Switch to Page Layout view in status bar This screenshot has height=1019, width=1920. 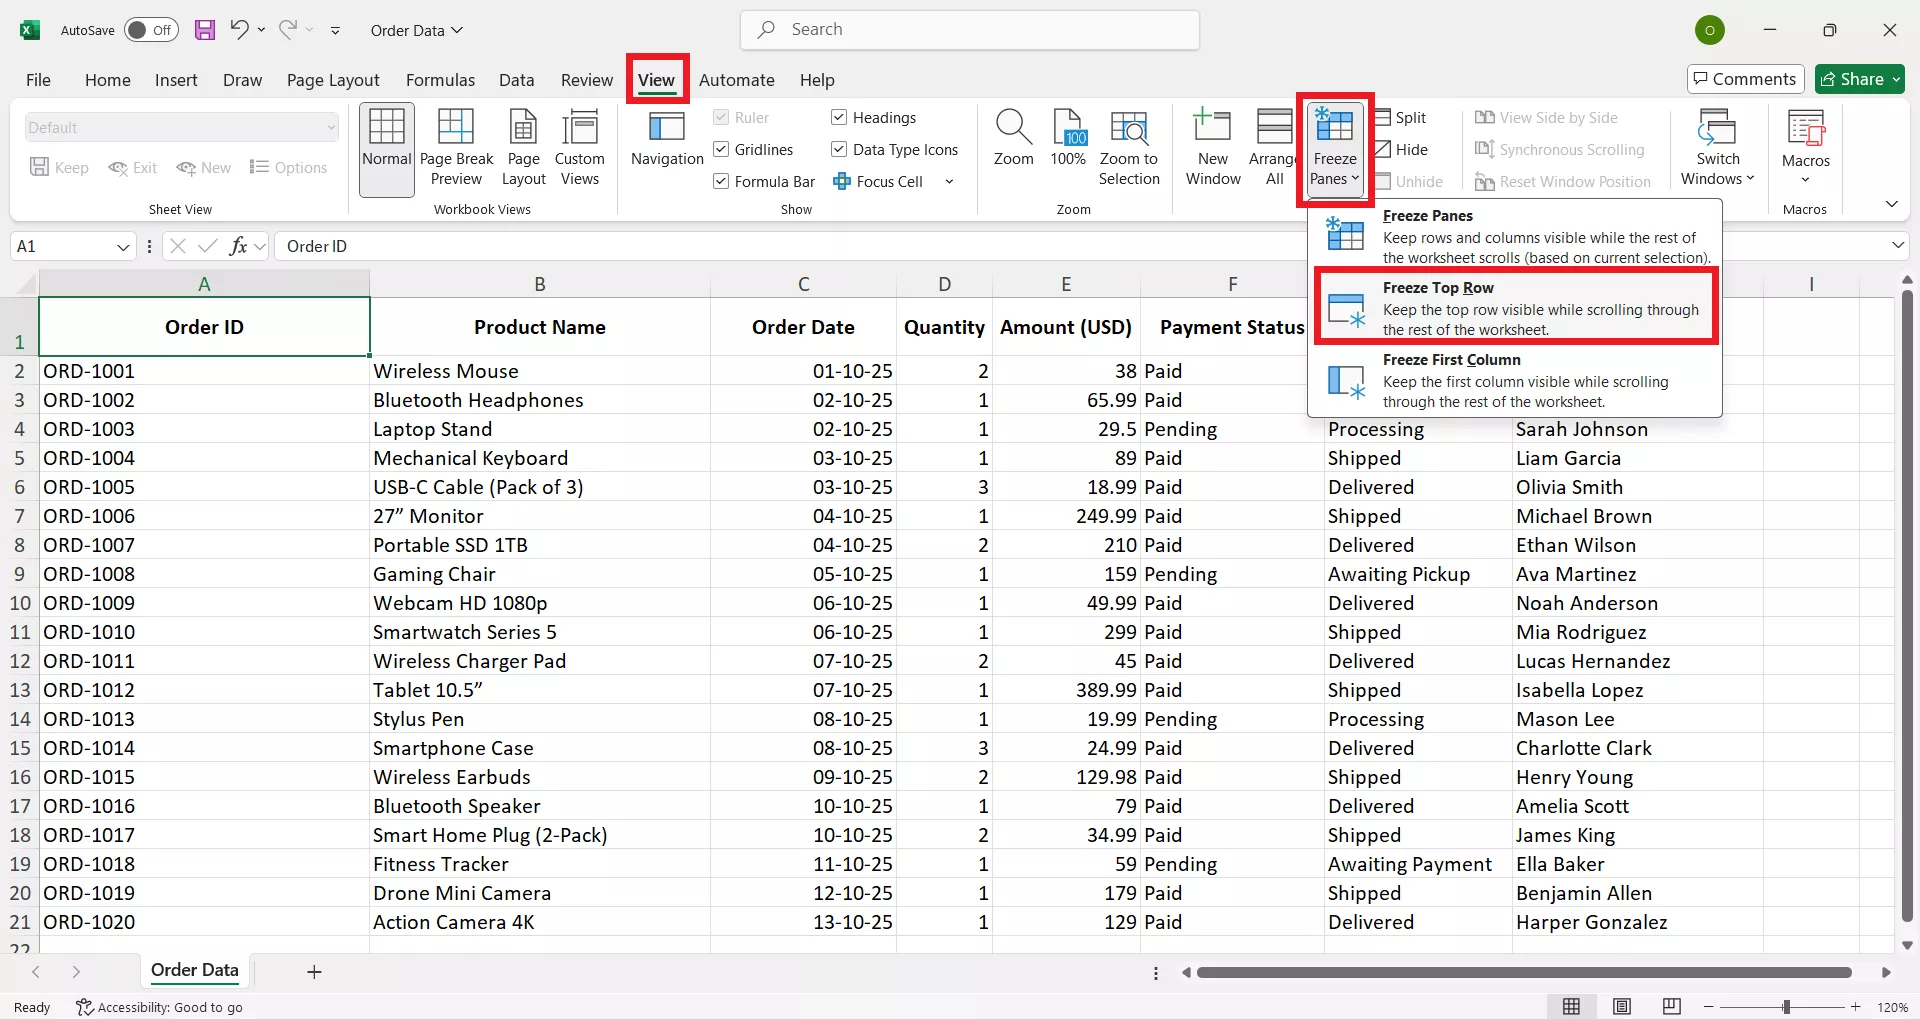(1622, 1007)
